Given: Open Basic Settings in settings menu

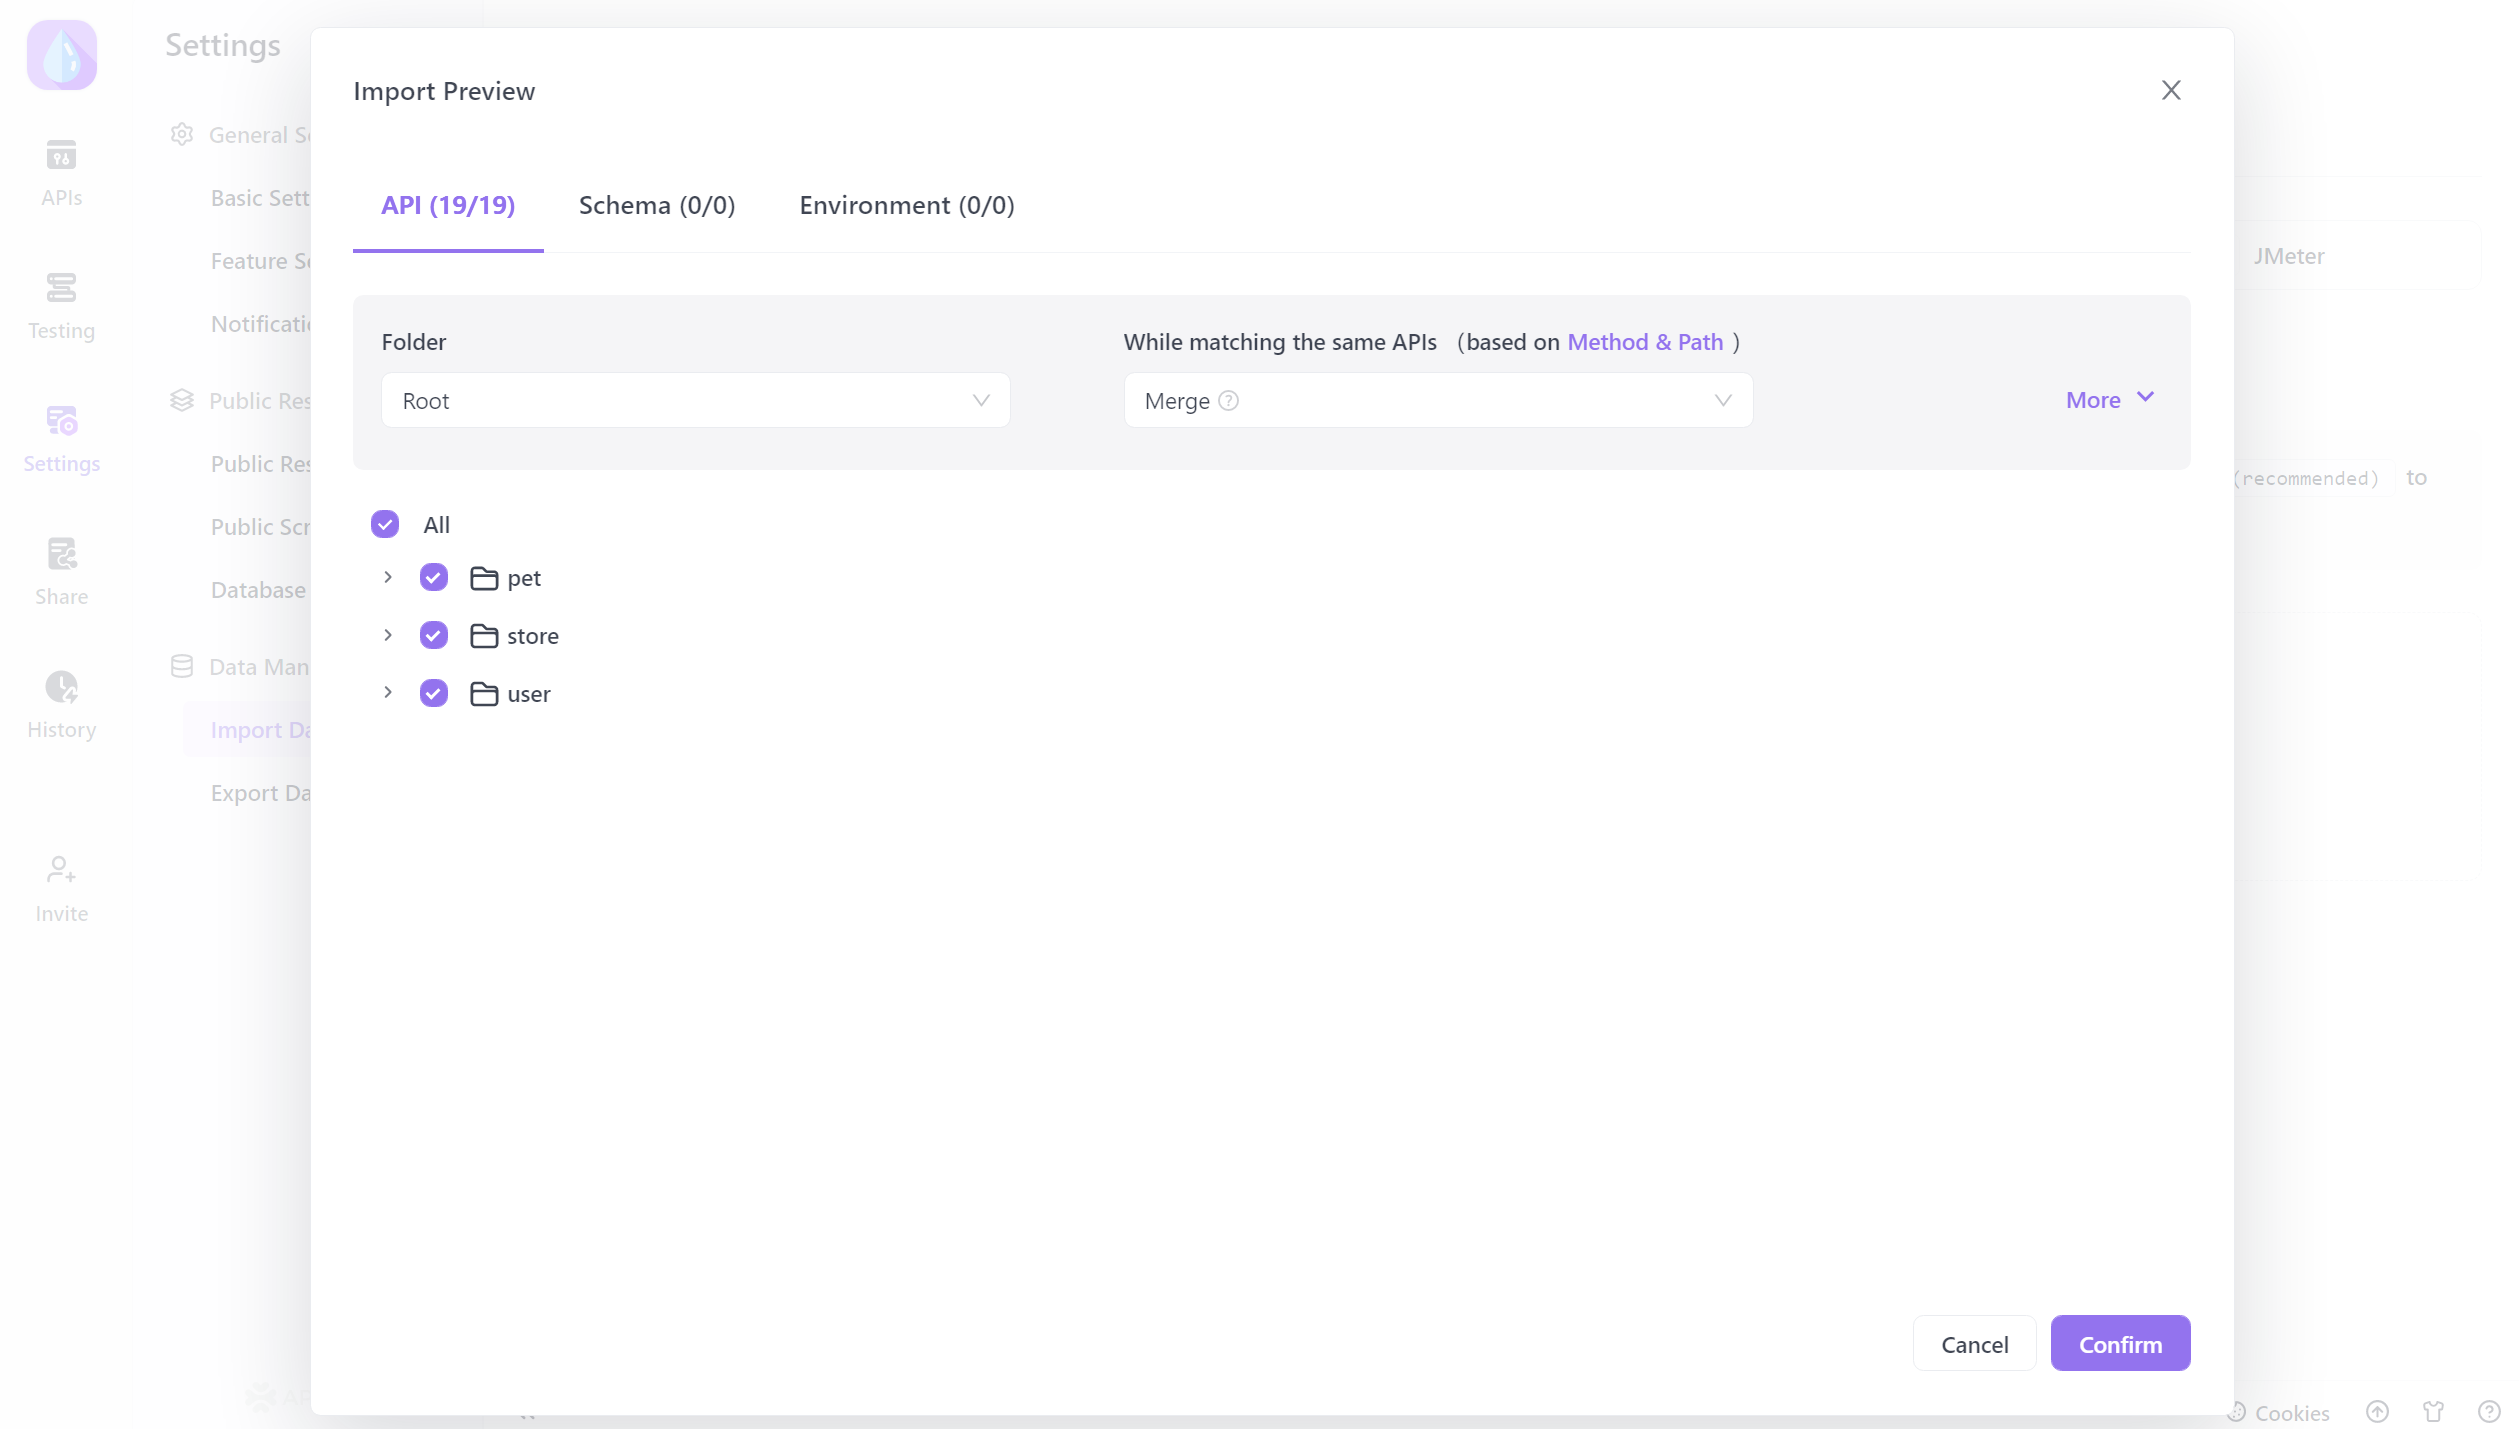Looking at the screenshot, I should (260, 198).
